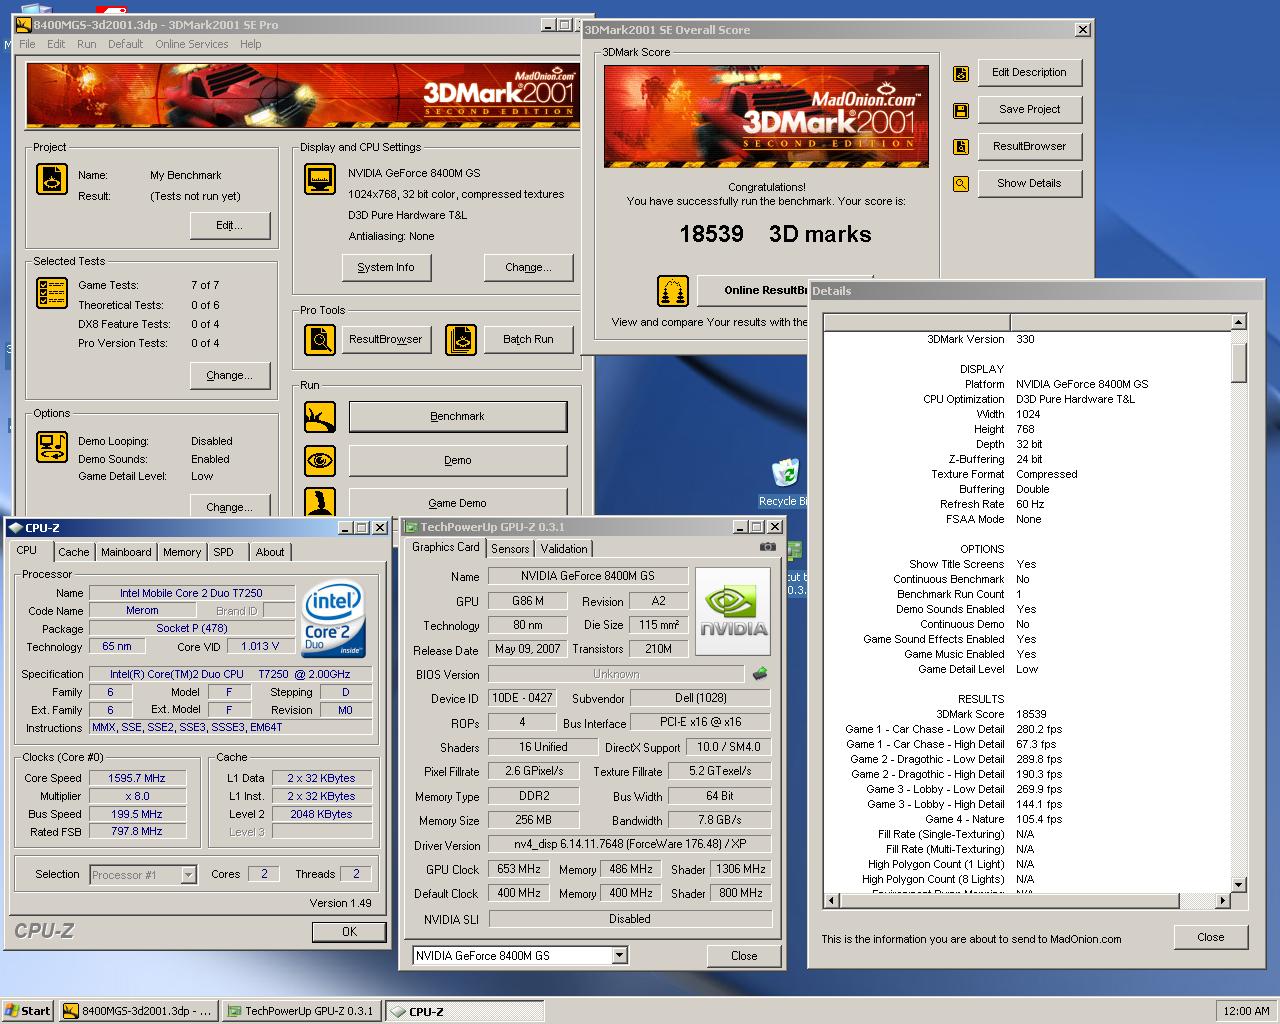The width and height of the screenshot is (1280, 1024).
Task: Click Change button under Display and CPU Settings
Action: coord(529,268)
